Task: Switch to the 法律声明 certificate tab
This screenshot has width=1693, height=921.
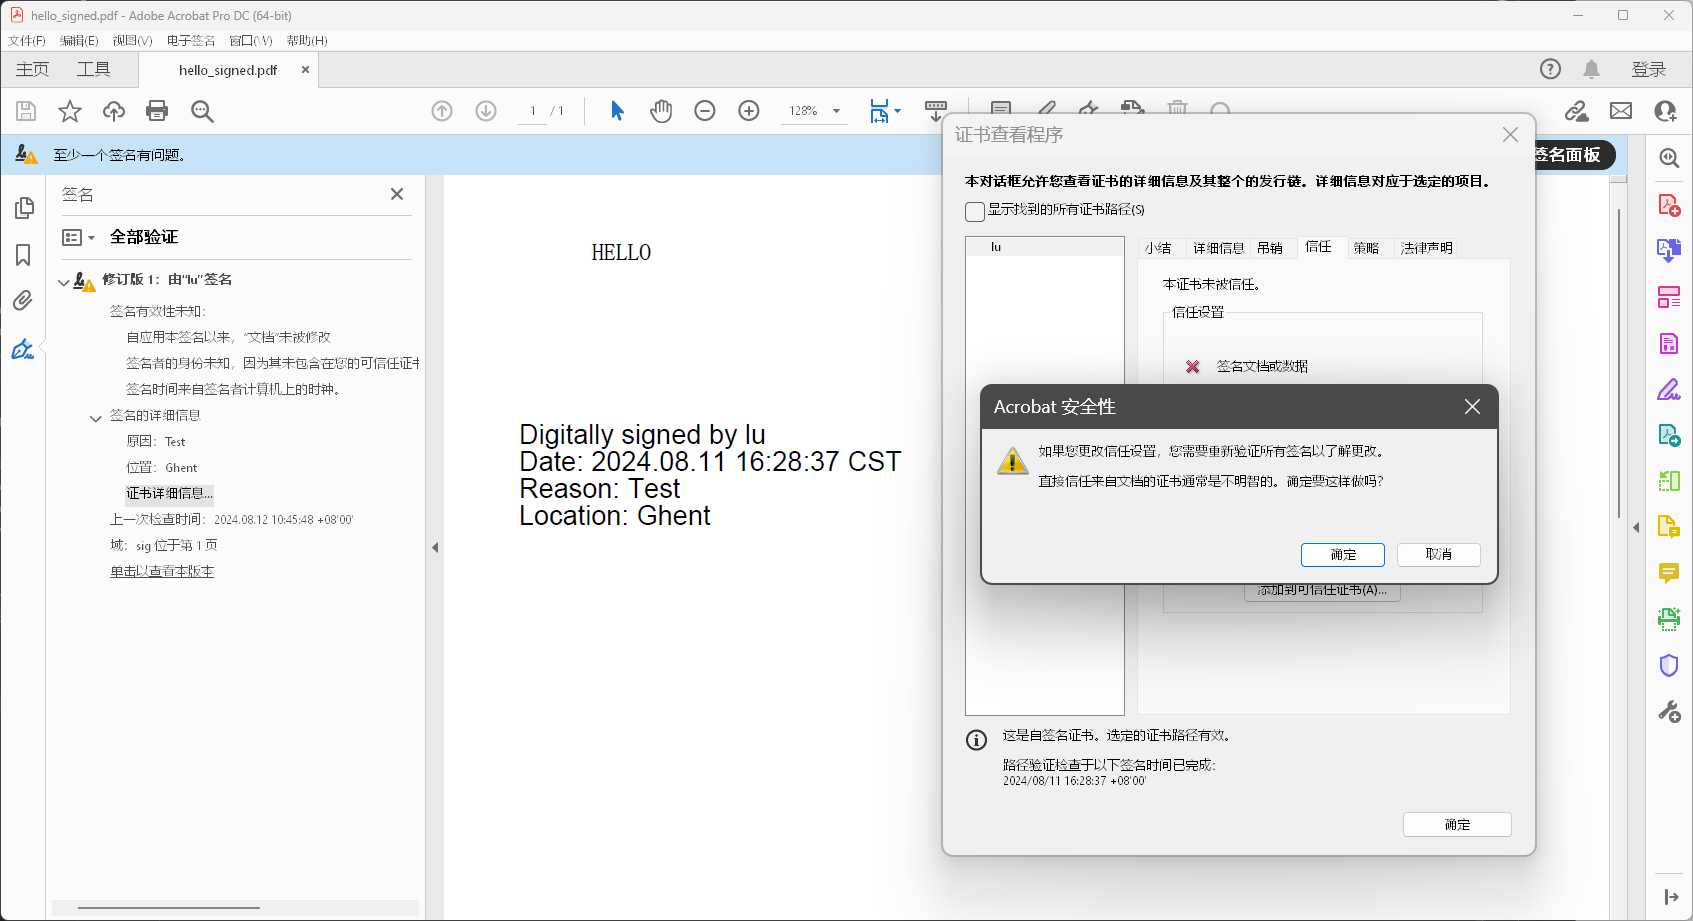Action: pos(1427,248)
